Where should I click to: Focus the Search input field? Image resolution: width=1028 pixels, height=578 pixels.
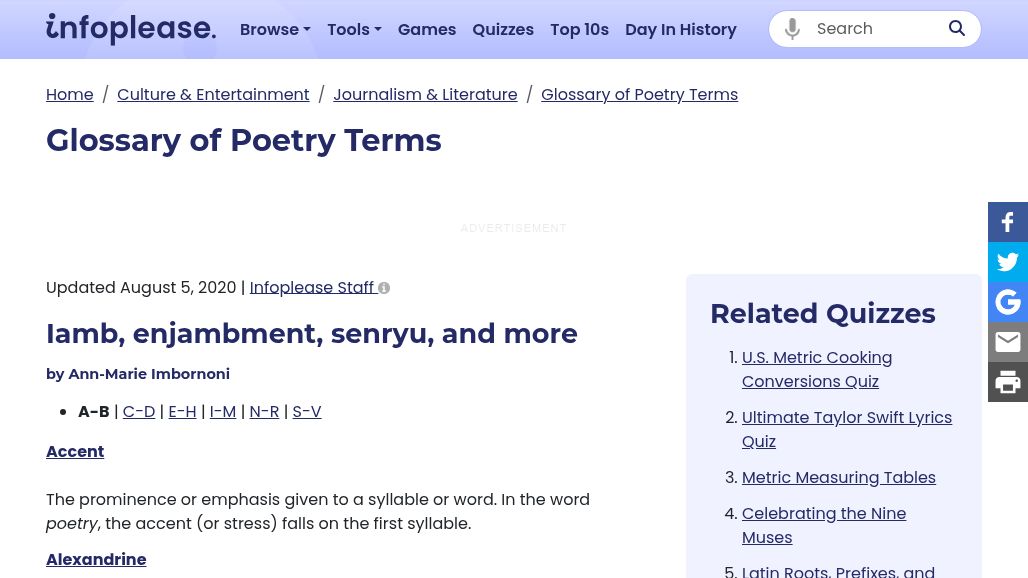pos(875,29)
